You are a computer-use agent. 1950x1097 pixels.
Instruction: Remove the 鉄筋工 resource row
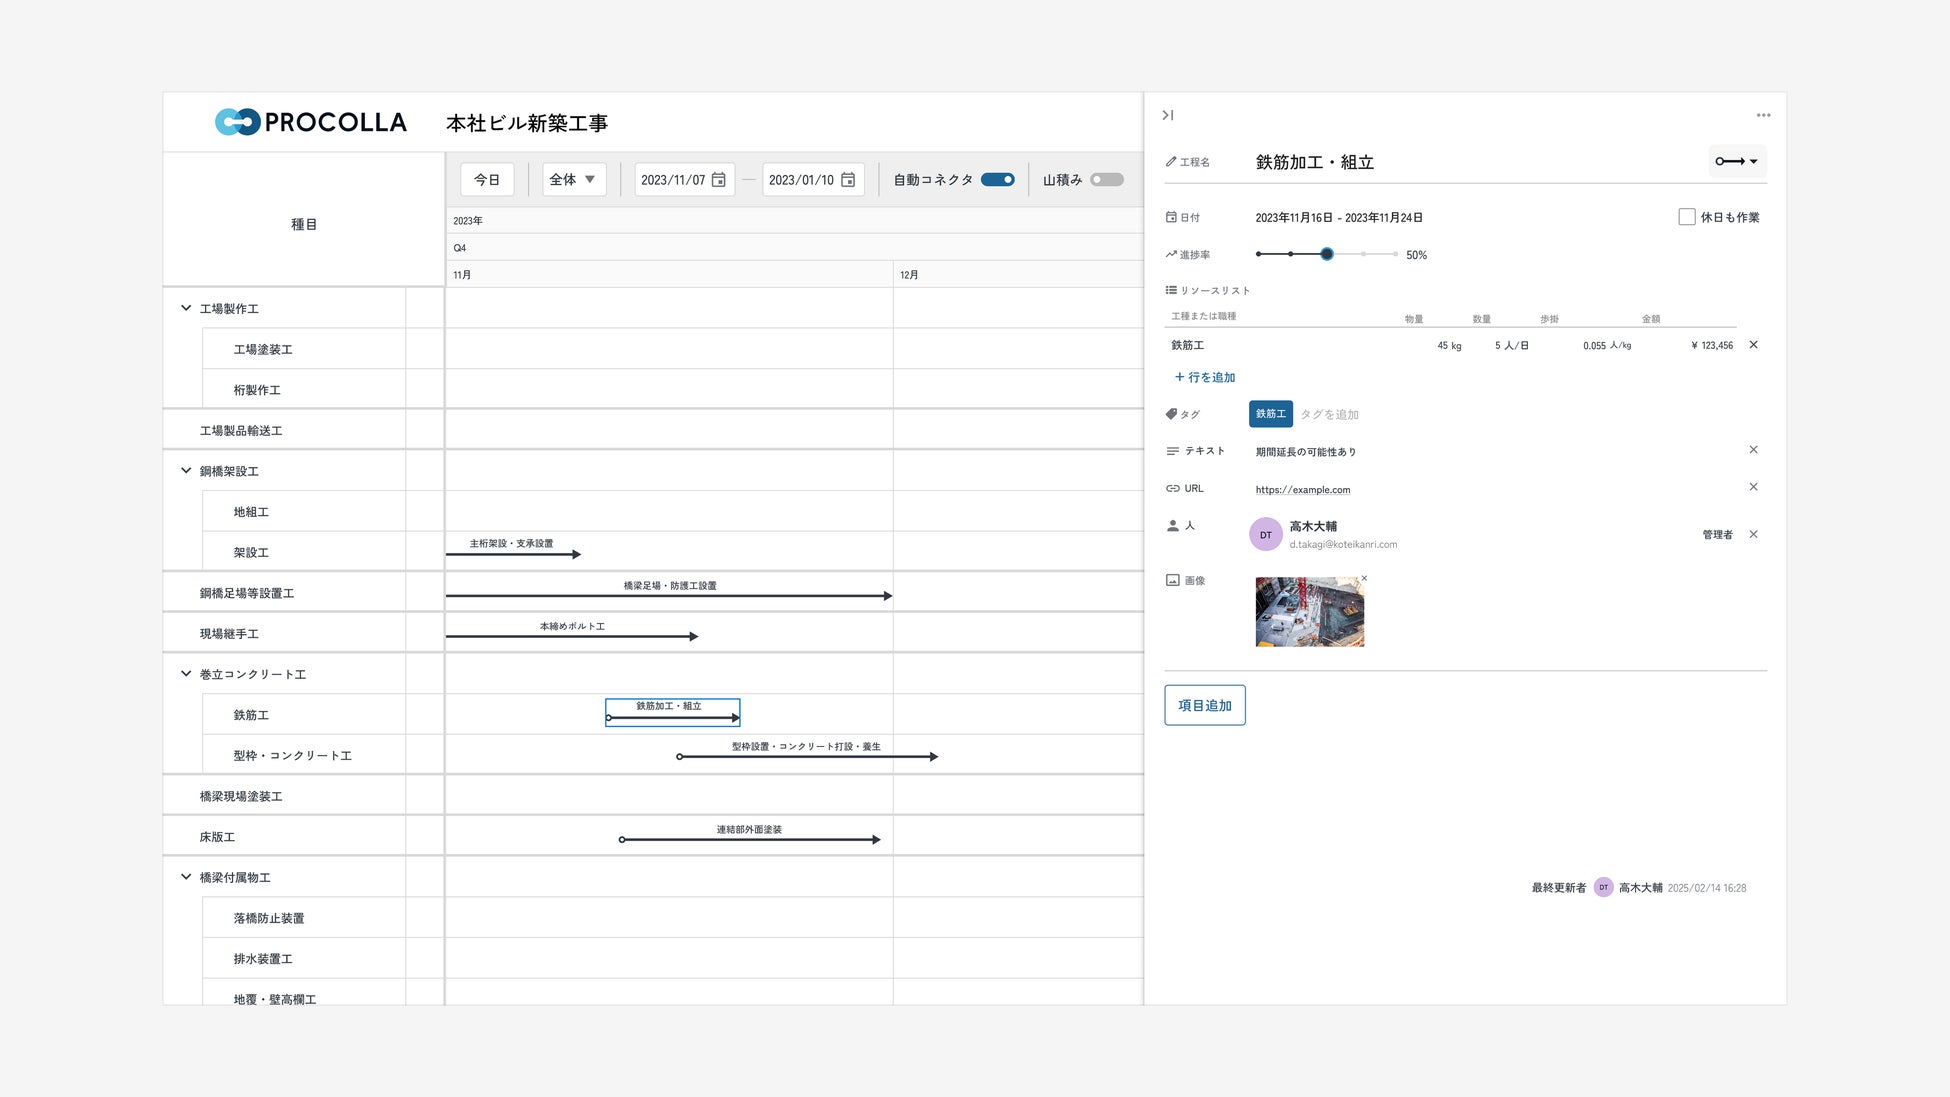[1753, 345]
